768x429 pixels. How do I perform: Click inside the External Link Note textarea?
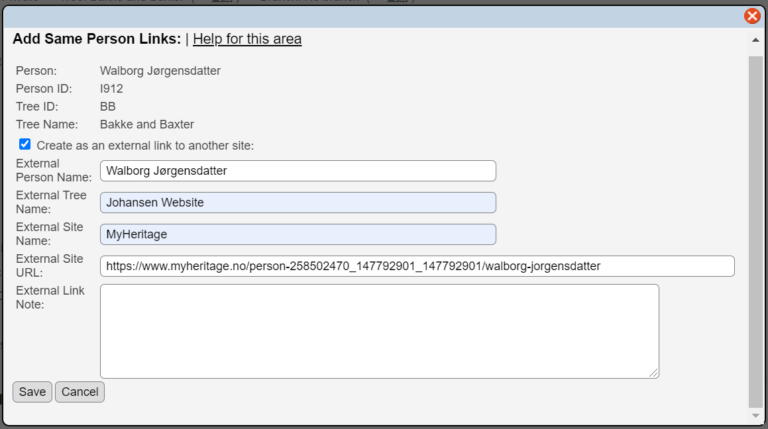379,330
